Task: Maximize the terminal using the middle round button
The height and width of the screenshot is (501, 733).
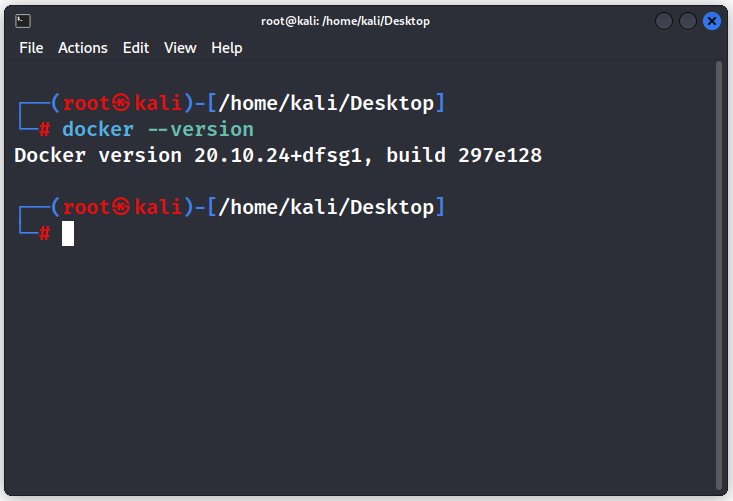Action: click(x=688, y=21)
